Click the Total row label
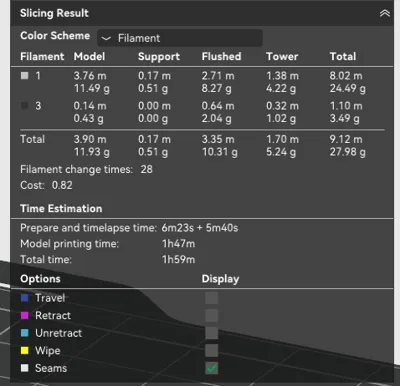400x386 pixels. pyautogui.click(x=32, y=139)
